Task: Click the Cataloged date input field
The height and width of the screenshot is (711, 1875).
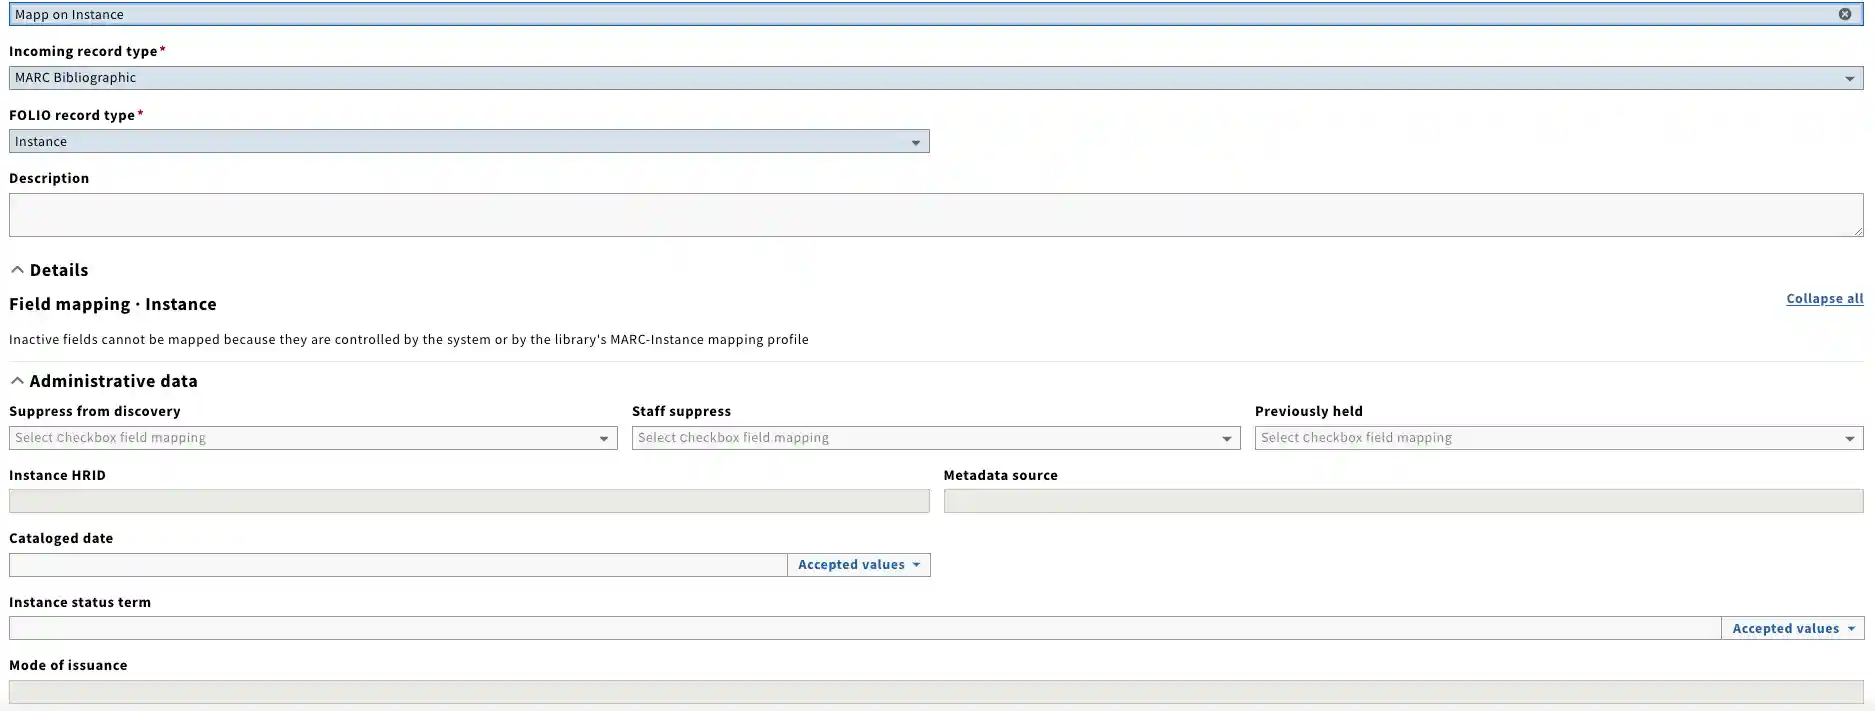Action: (x=398, y=565)
